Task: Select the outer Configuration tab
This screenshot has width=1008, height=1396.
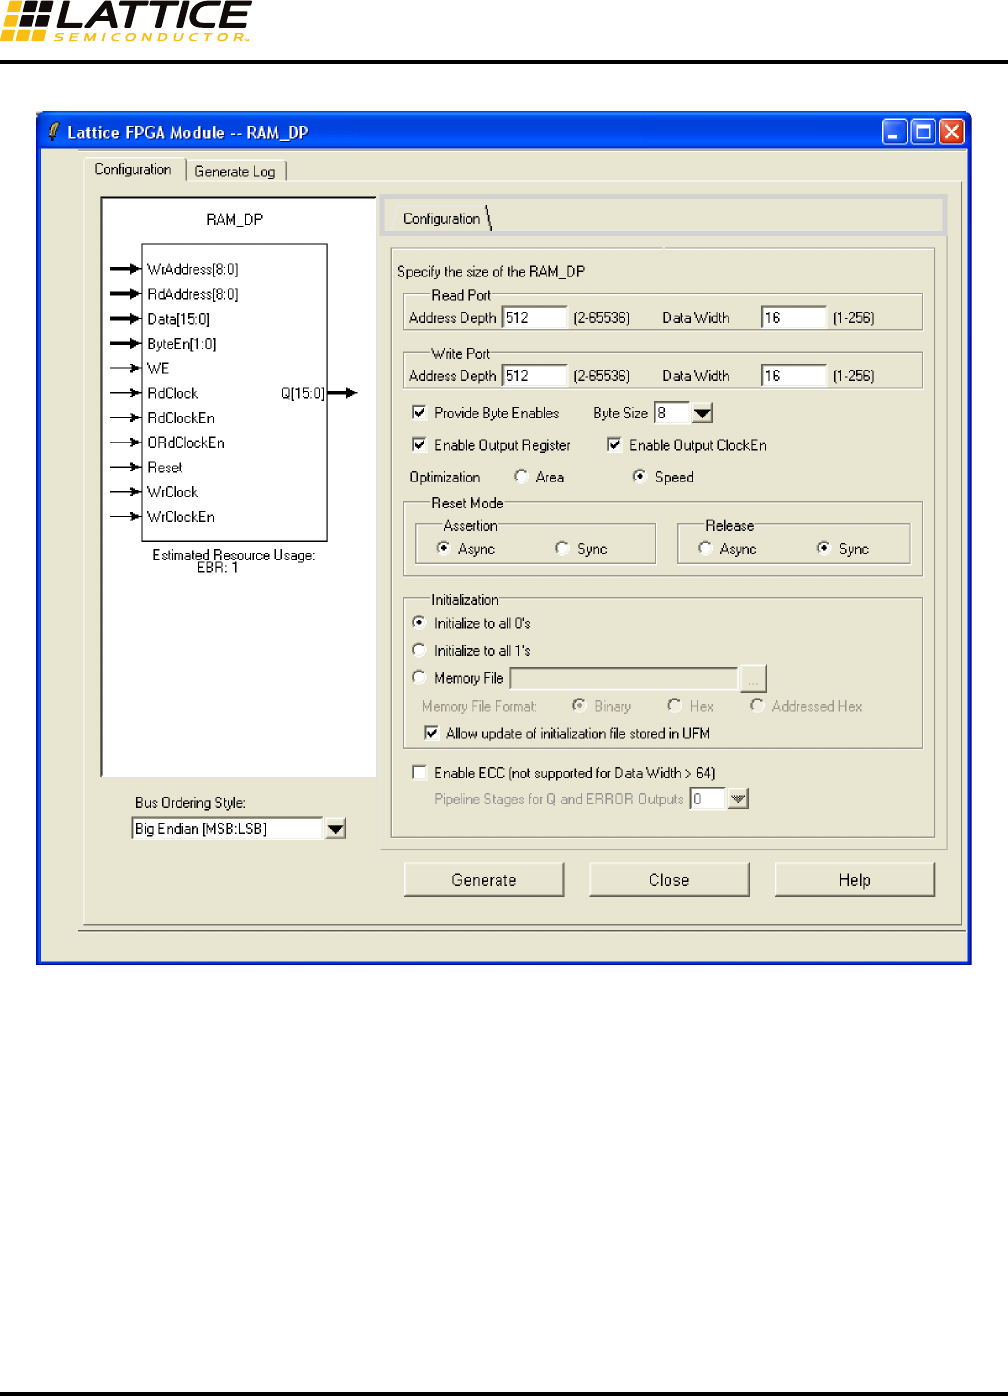Action: 133,169
